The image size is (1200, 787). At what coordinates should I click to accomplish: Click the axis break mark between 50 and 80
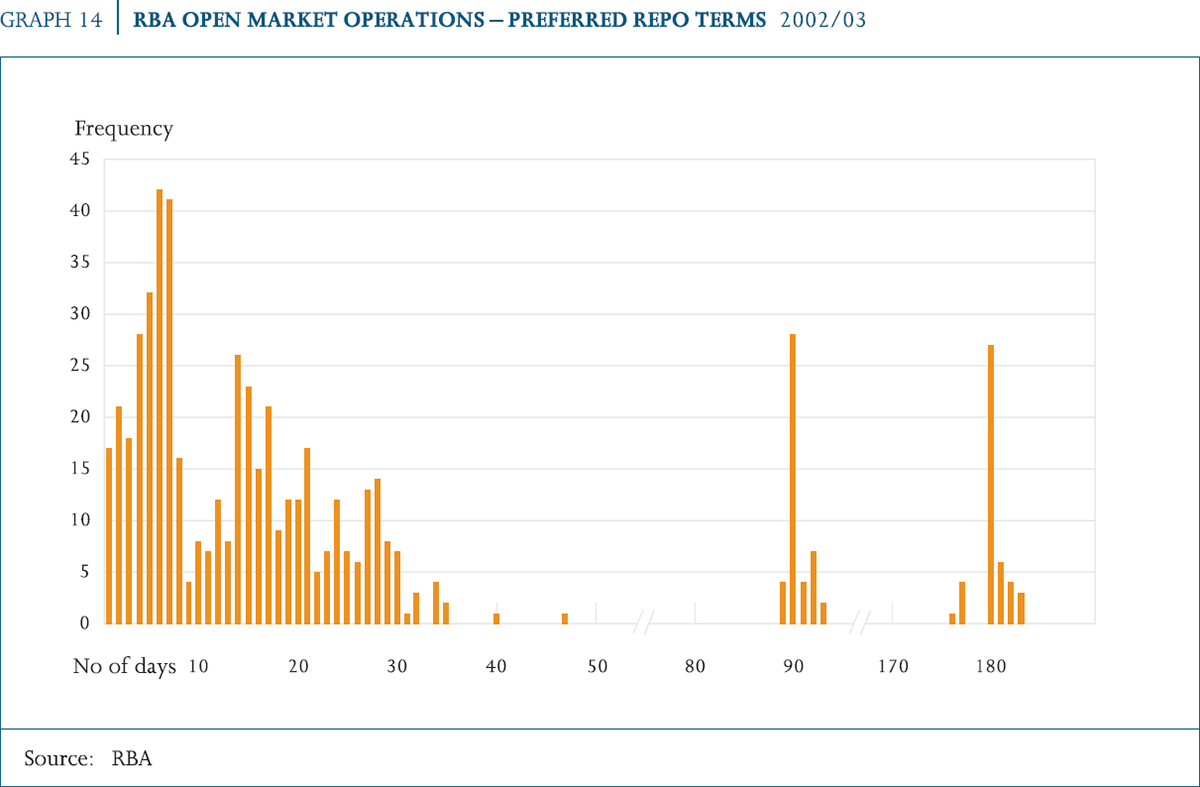pos(644,626)
